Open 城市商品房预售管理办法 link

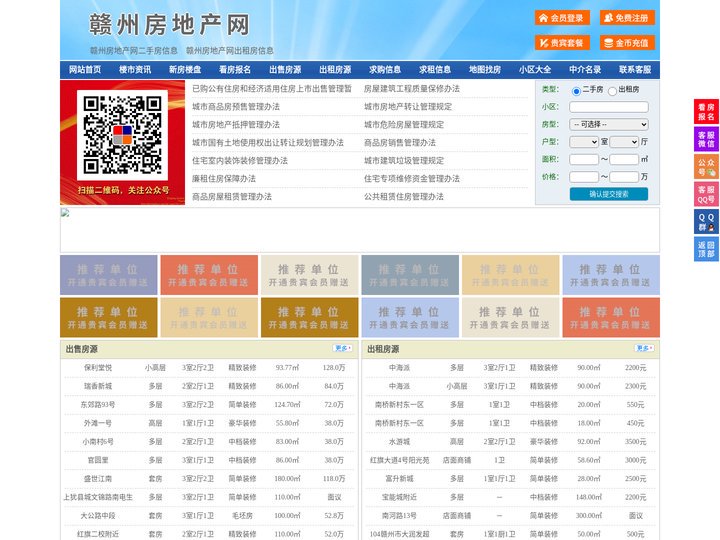[236, 107]
